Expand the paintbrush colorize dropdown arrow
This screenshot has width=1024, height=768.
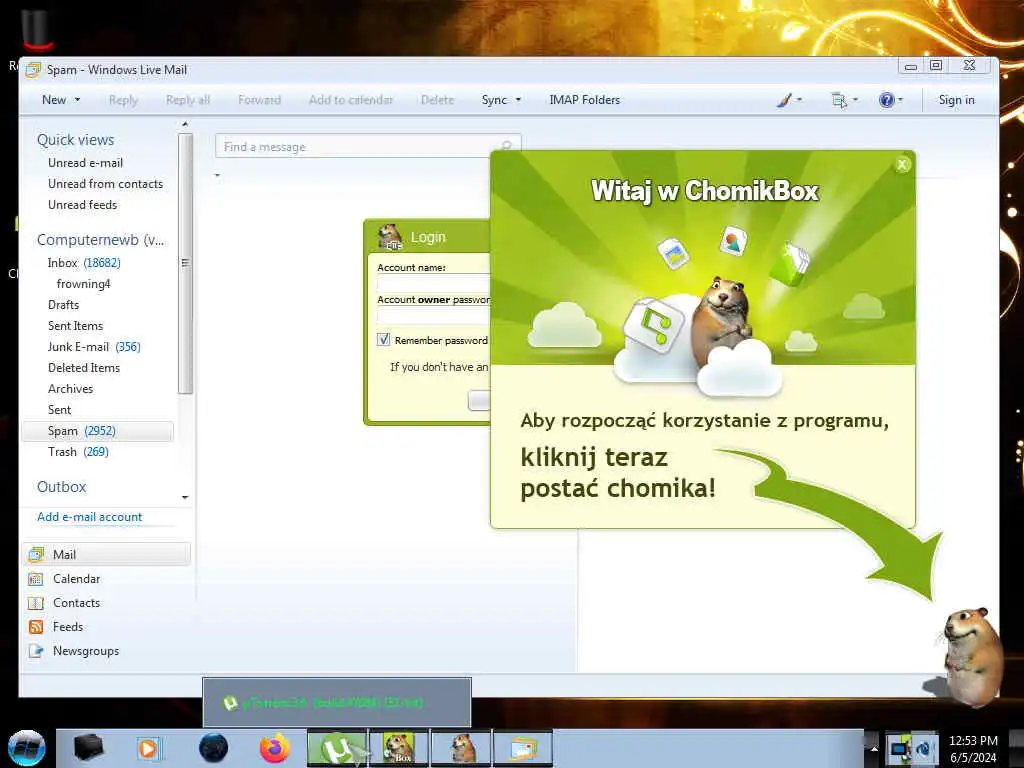coord(800,100)
